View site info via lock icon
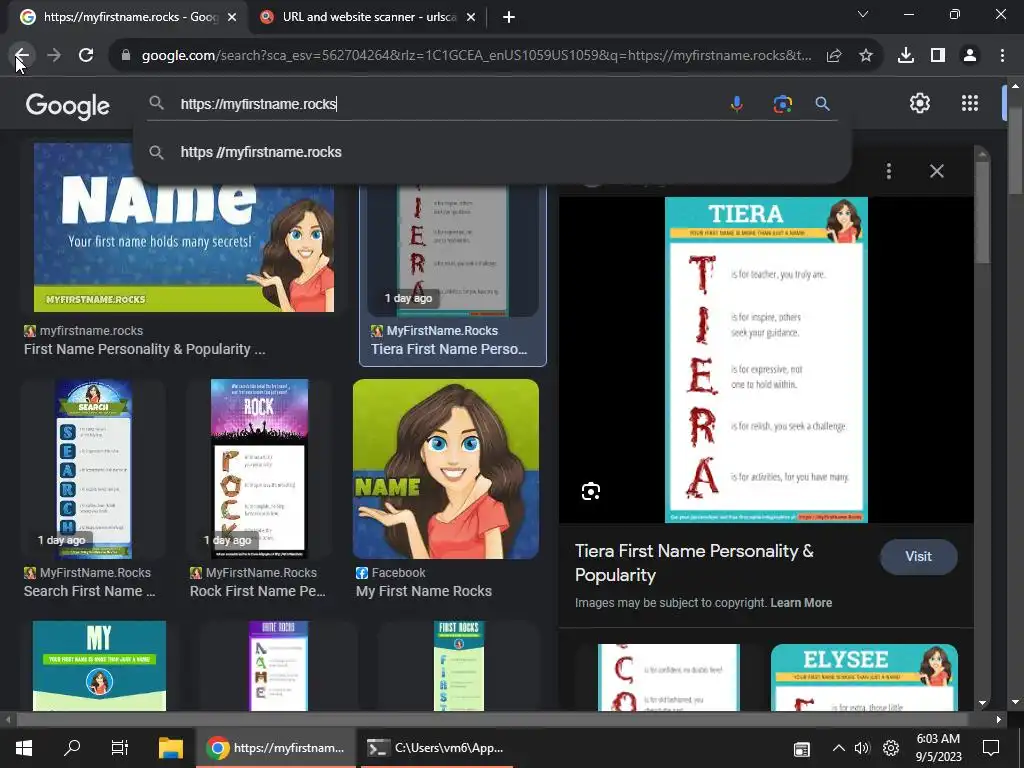Viewport: 1024px width, 768px height. [126, 56]
